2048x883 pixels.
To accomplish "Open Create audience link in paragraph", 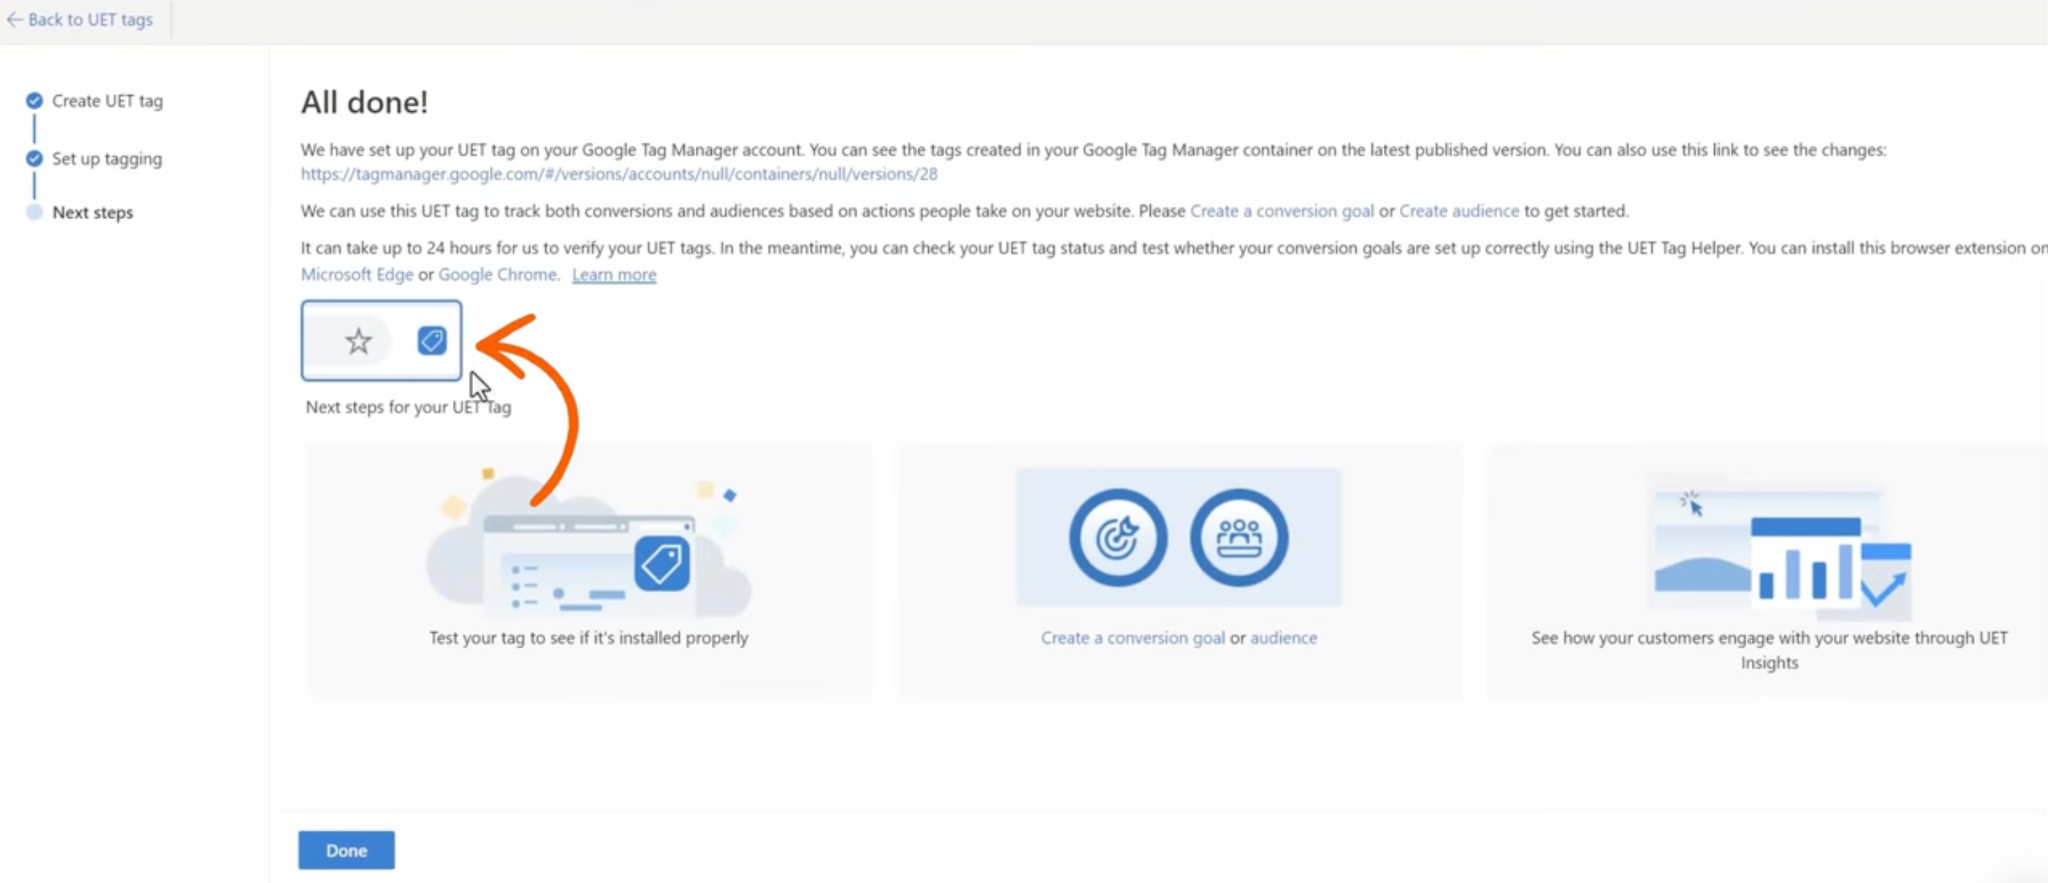I will click(1459, 211).
